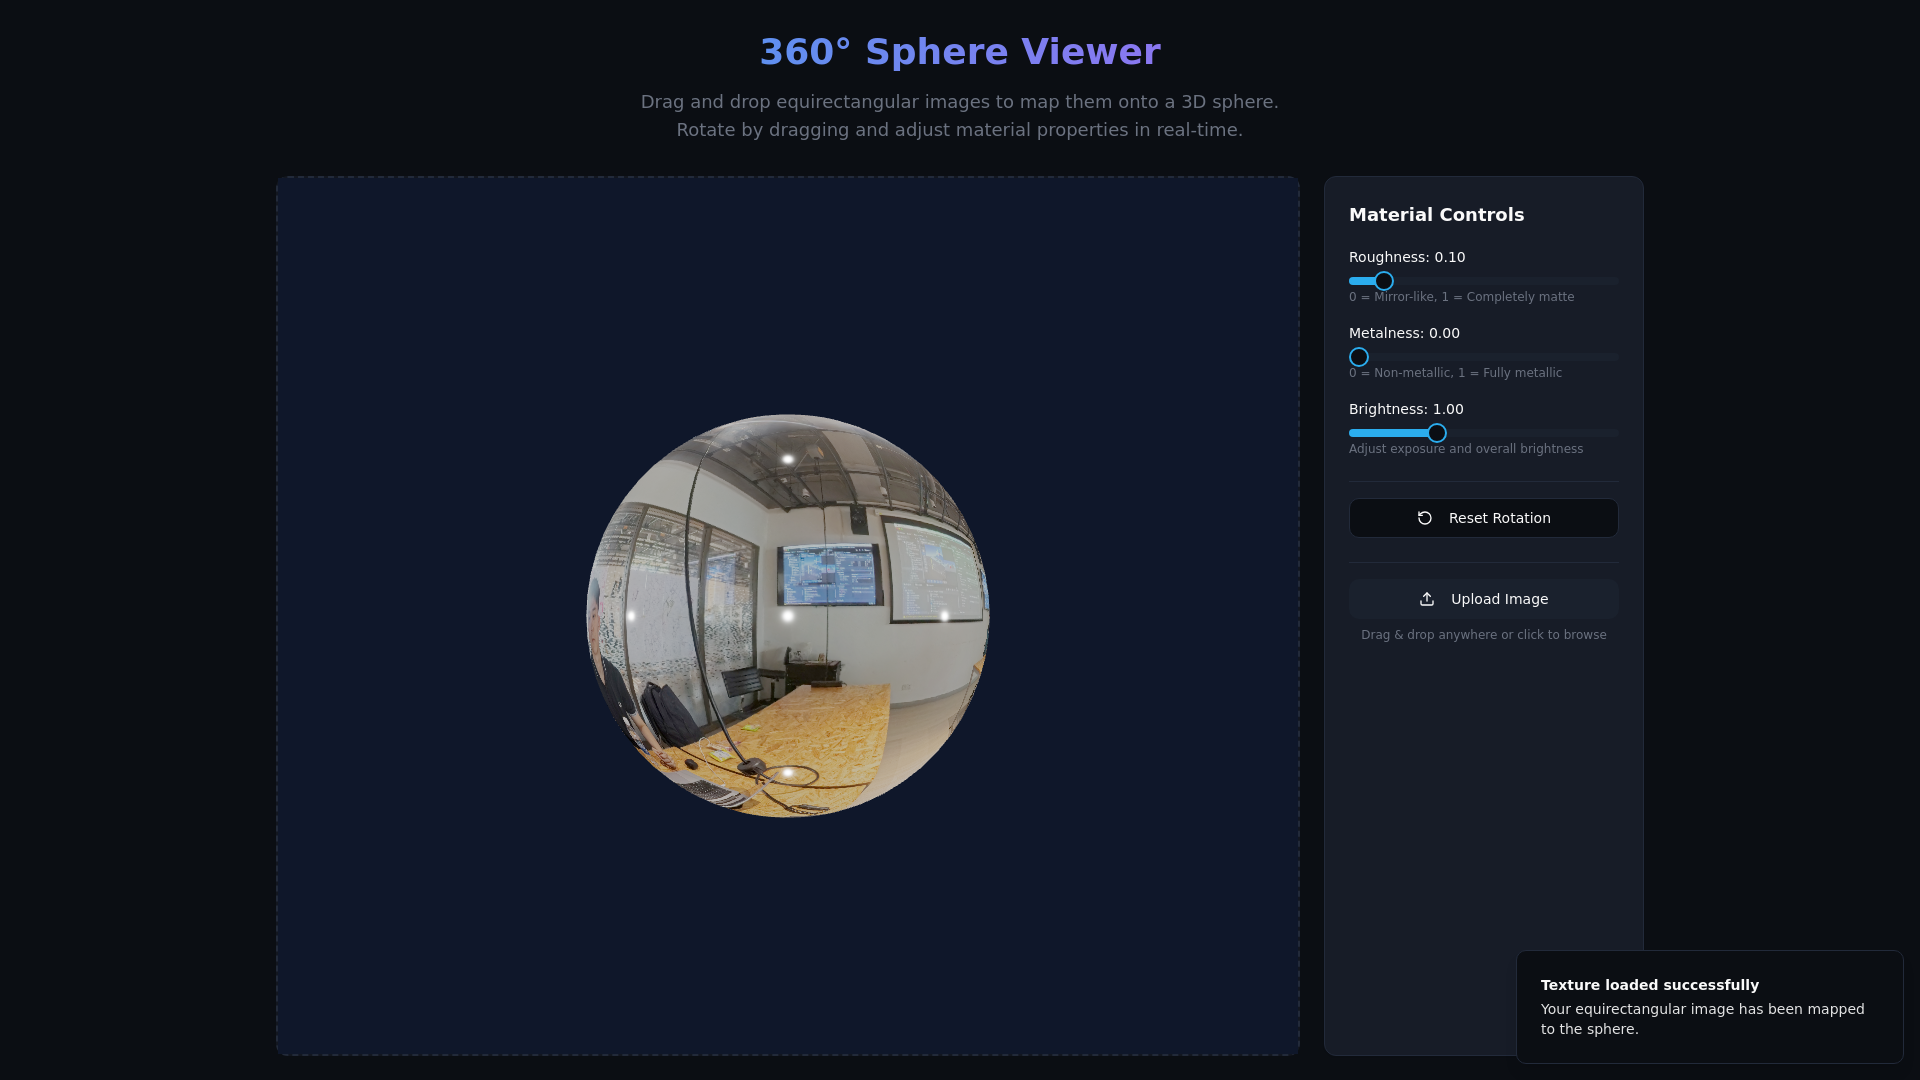Viewport: 1920px width, 1080px height.
Task: Click the texture loaded notification
Action: click(x=1709, y=1006)
